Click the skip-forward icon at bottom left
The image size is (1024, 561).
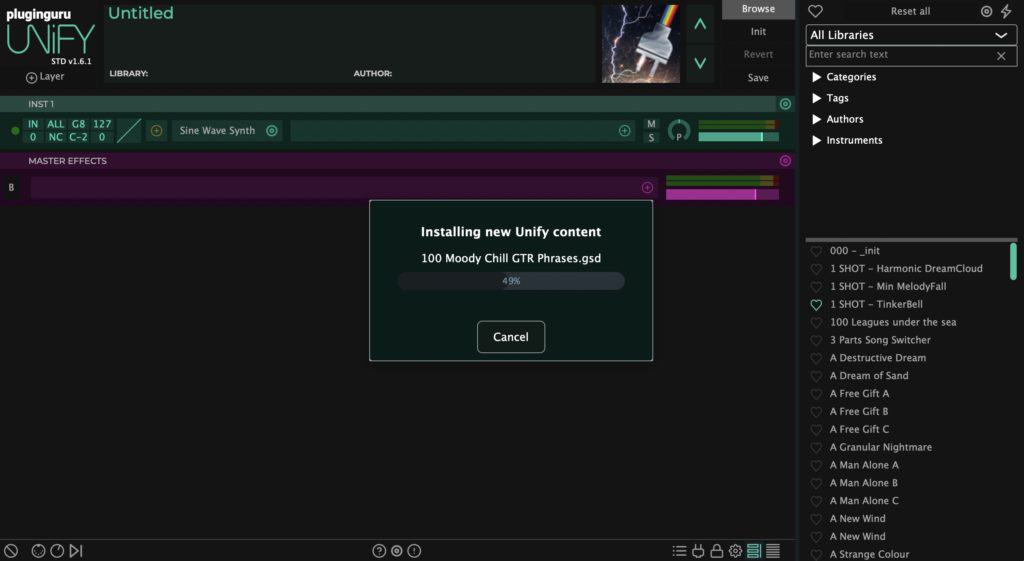point(76,551)
